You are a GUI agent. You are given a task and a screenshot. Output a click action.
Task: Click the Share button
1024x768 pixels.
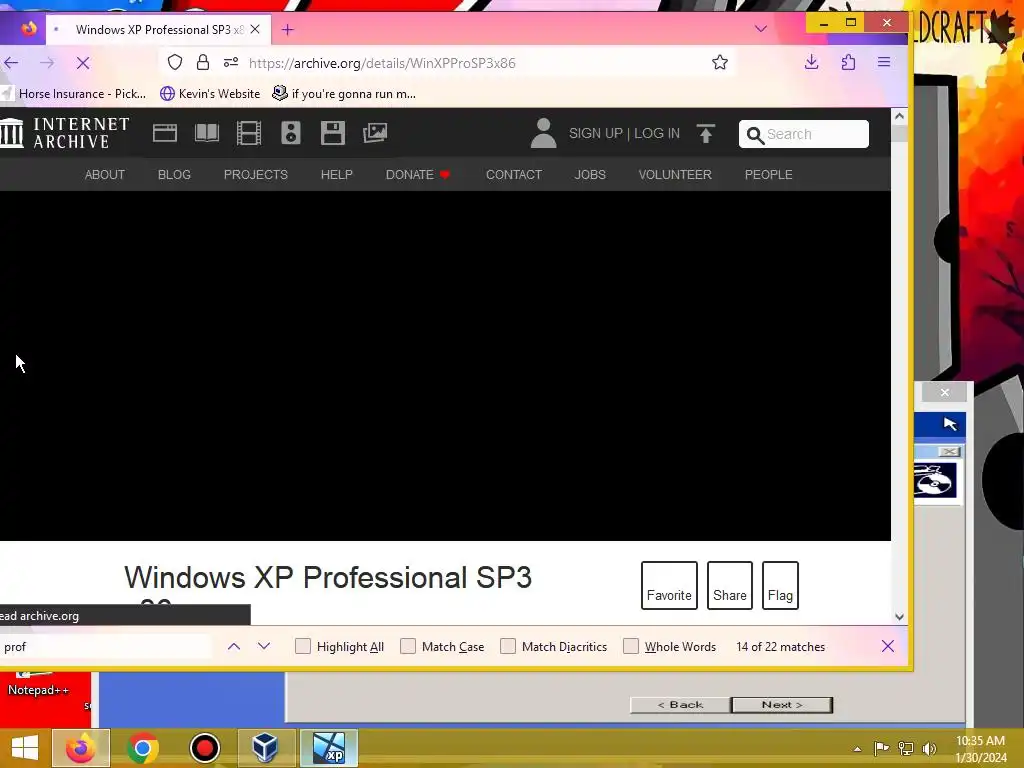coord(729,585)
